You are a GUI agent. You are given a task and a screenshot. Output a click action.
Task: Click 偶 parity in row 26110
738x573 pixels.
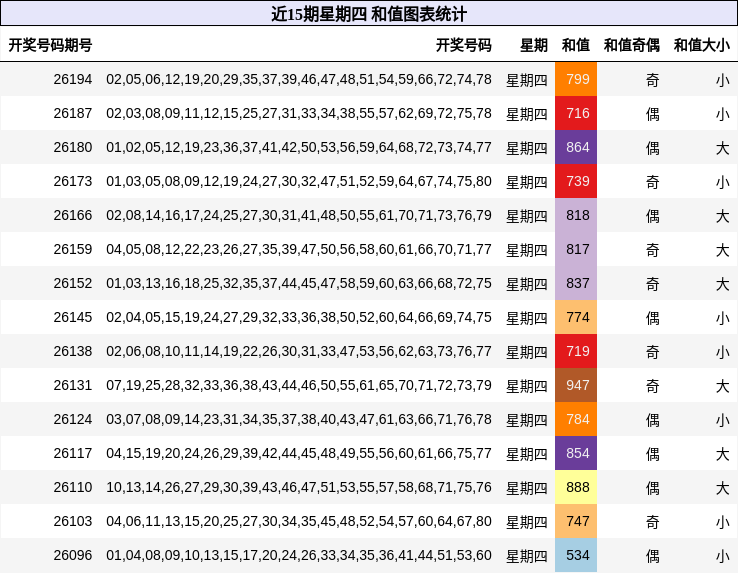tap(652, 488)
